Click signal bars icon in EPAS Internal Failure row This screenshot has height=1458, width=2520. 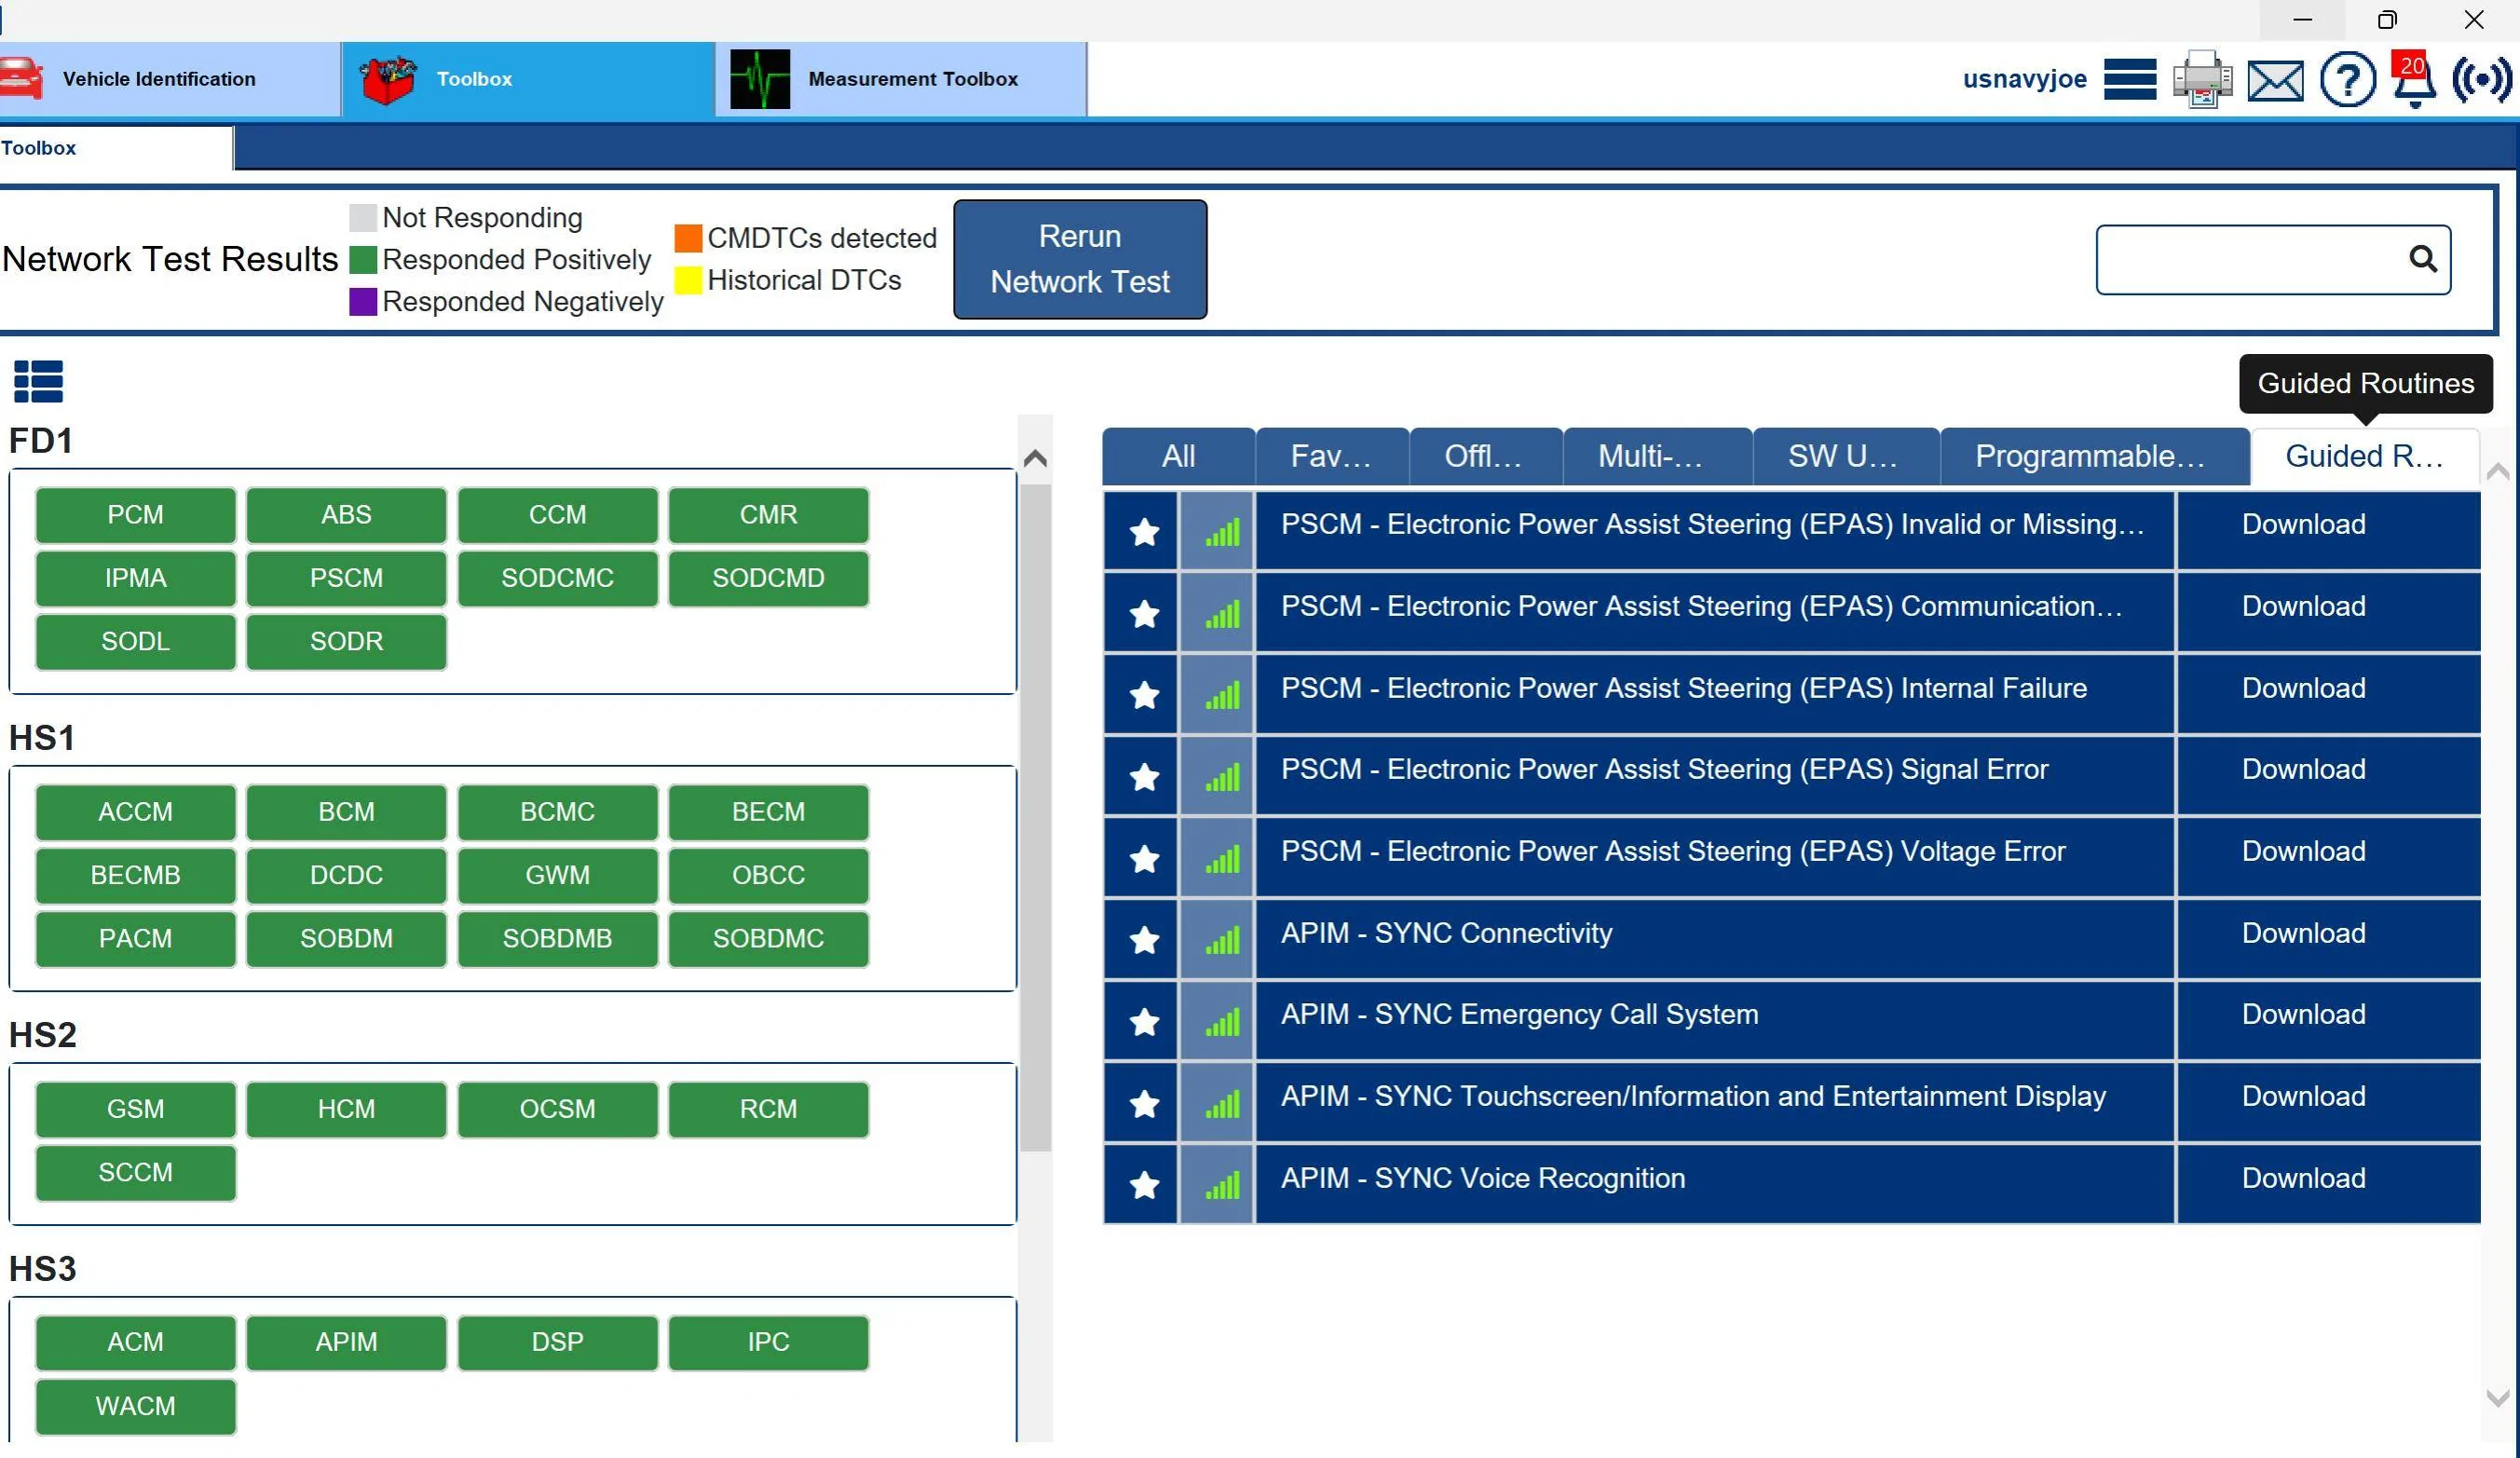click(x=1221, y=695)
